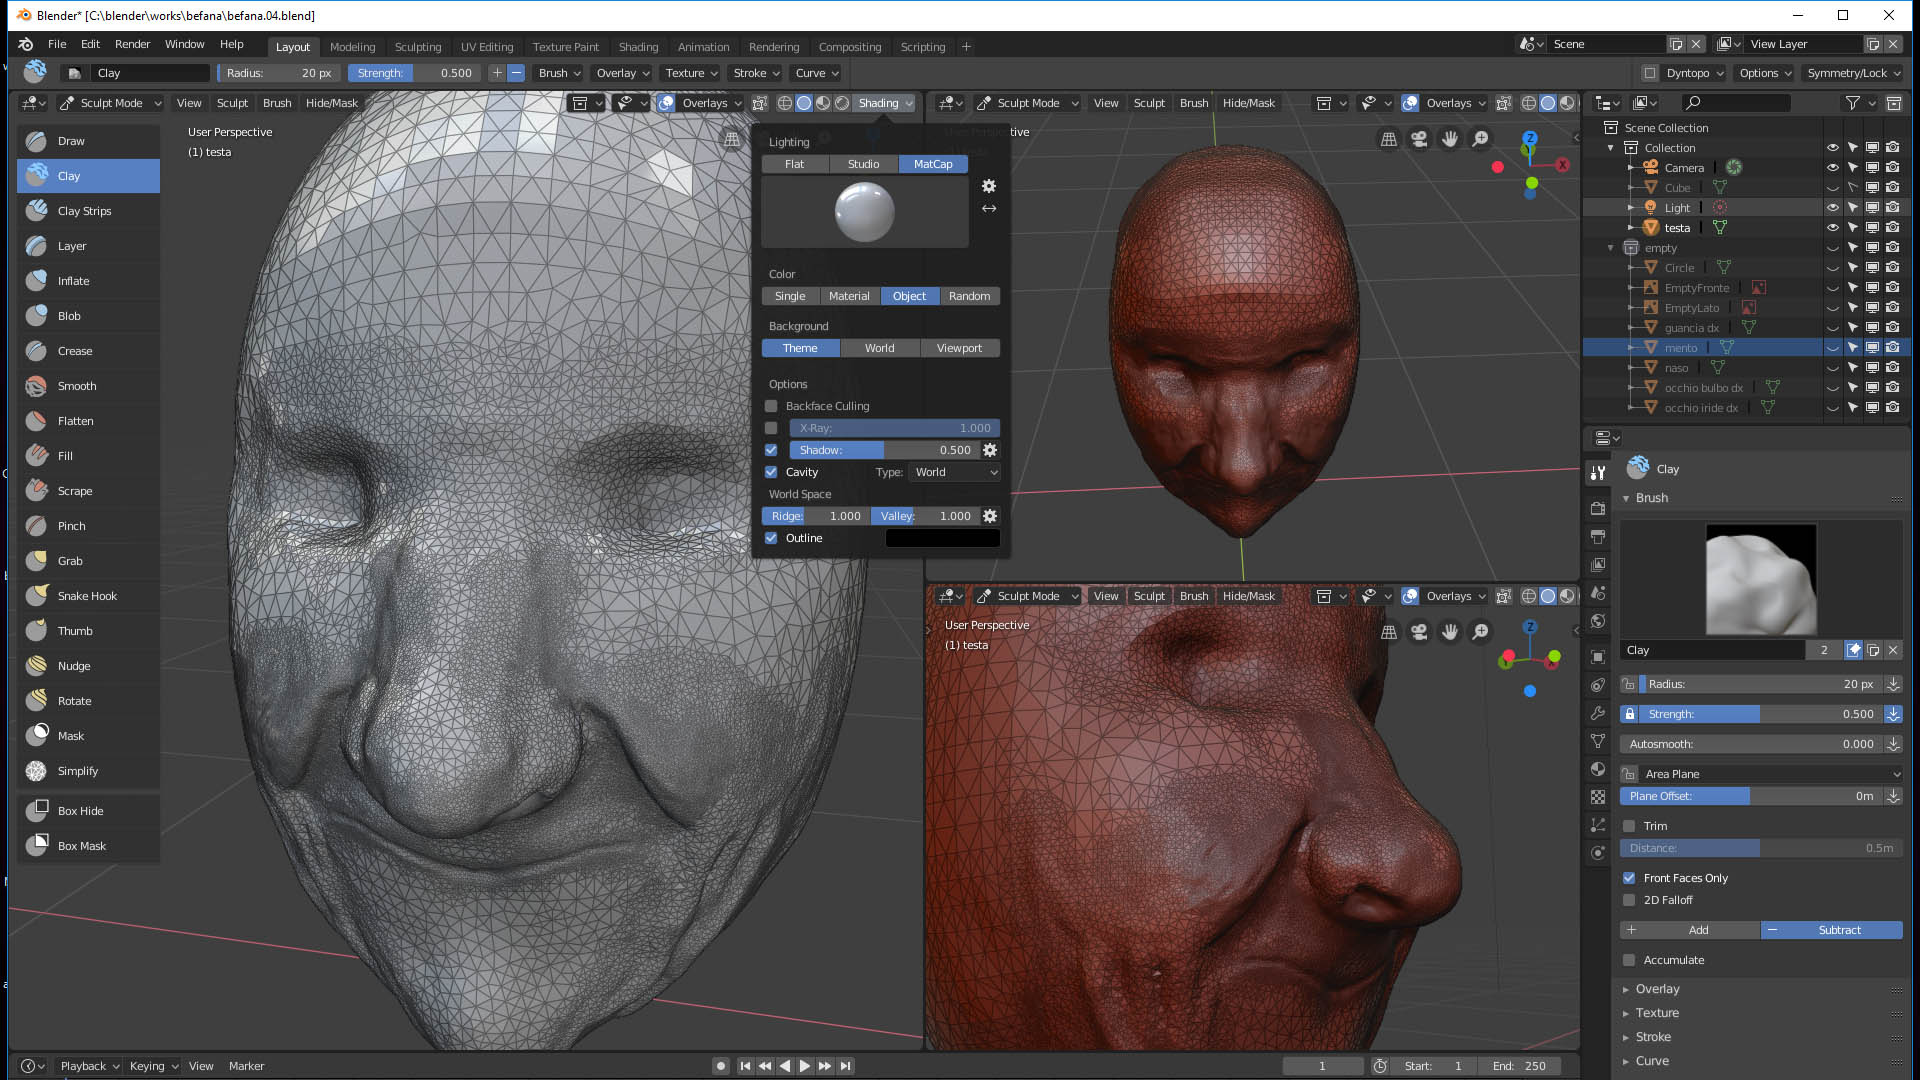Click the Outline color swatch
The image size is (1920, 1080).
pyautogui.click(x=942, y=538)
